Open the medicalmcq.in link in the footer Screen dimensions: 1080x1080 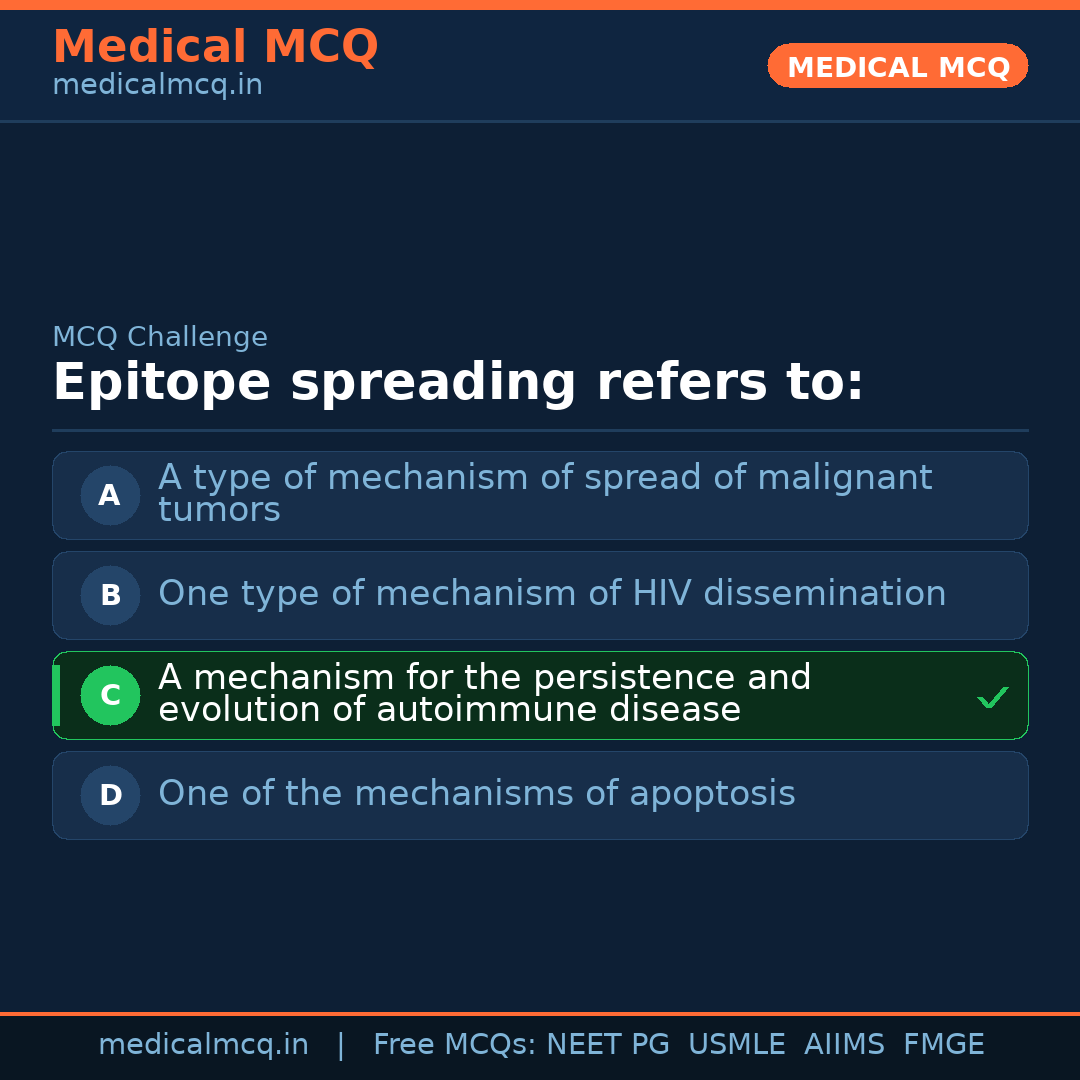[203, 1045]
